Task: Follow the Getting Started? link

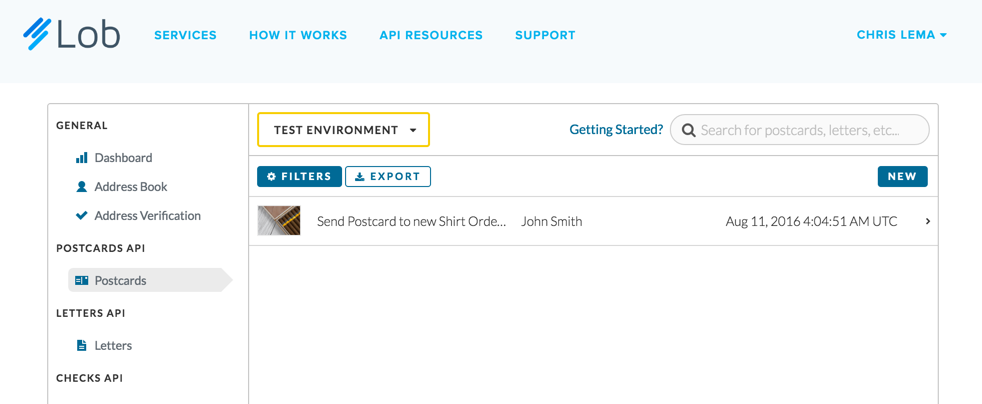Action: 616,130
